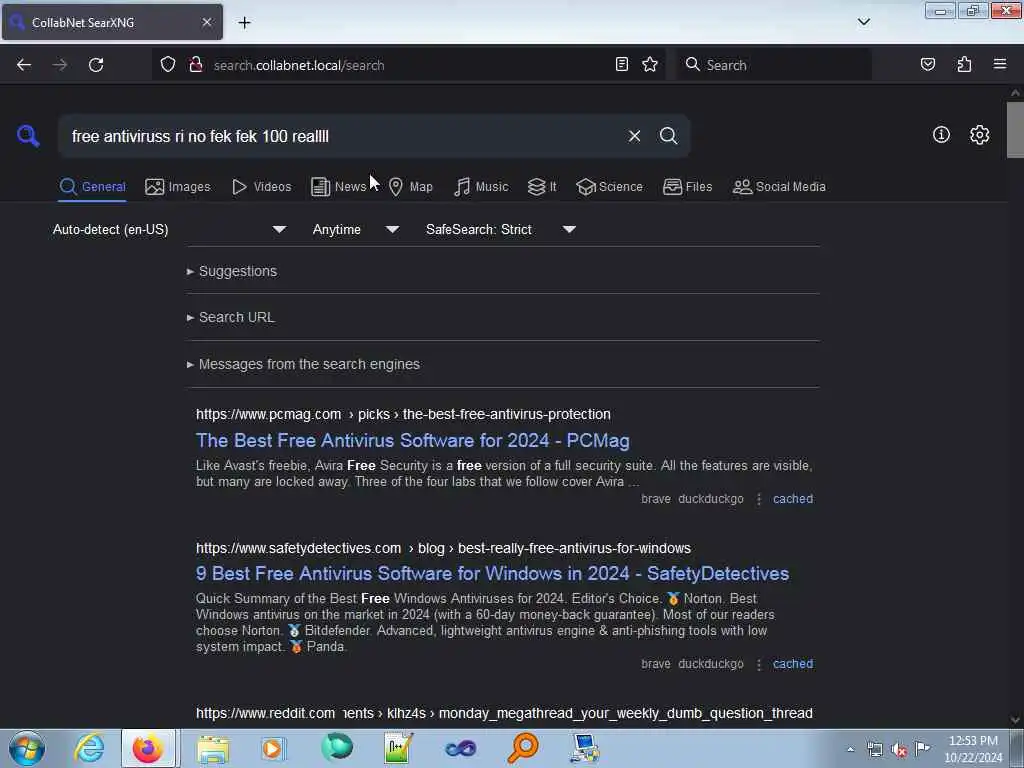
Task: Switch to Map category
Action: click(x=411, y=187)
